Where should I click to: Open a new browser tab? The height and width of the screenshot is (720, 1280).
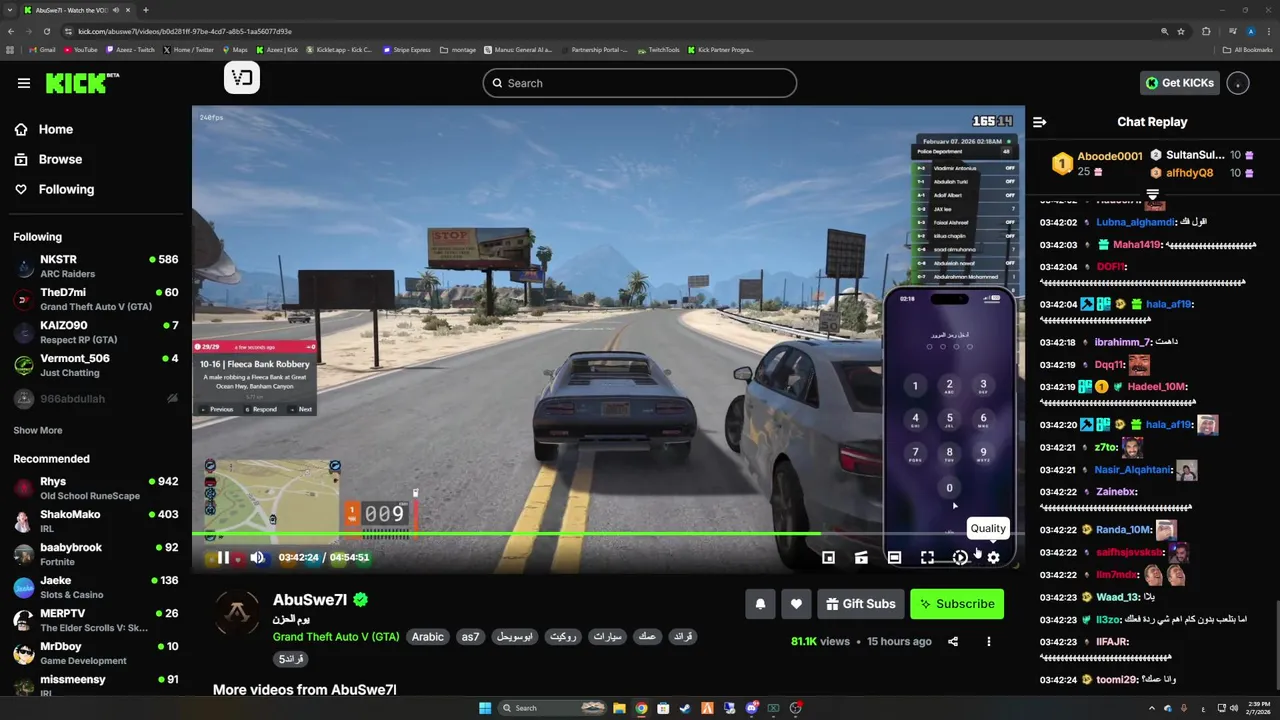click(146, 10)
